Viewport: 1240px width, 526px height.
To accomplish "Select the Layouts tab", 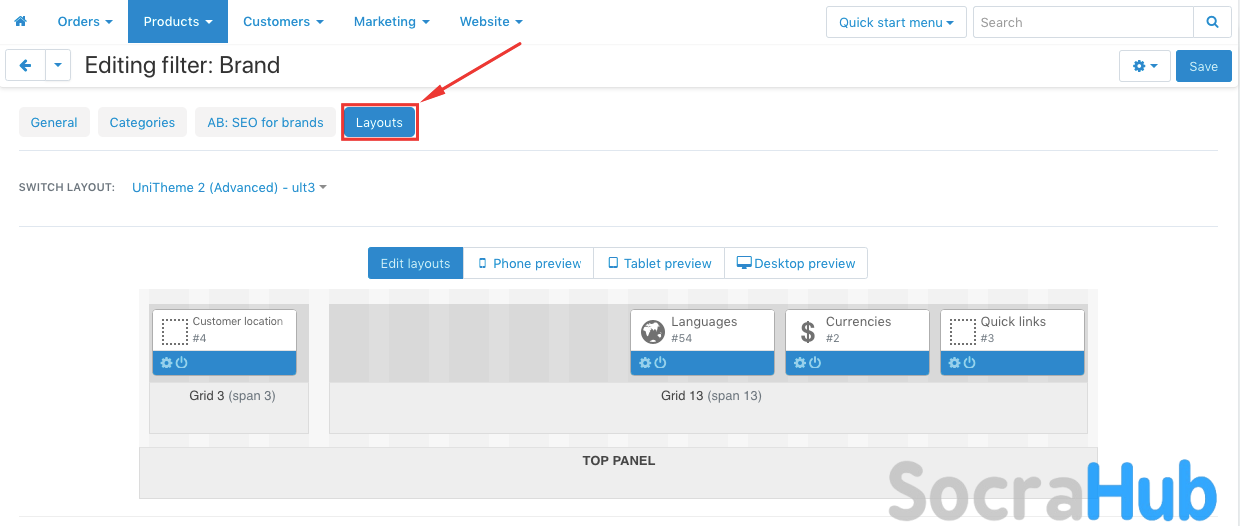I will pos(379,122).
